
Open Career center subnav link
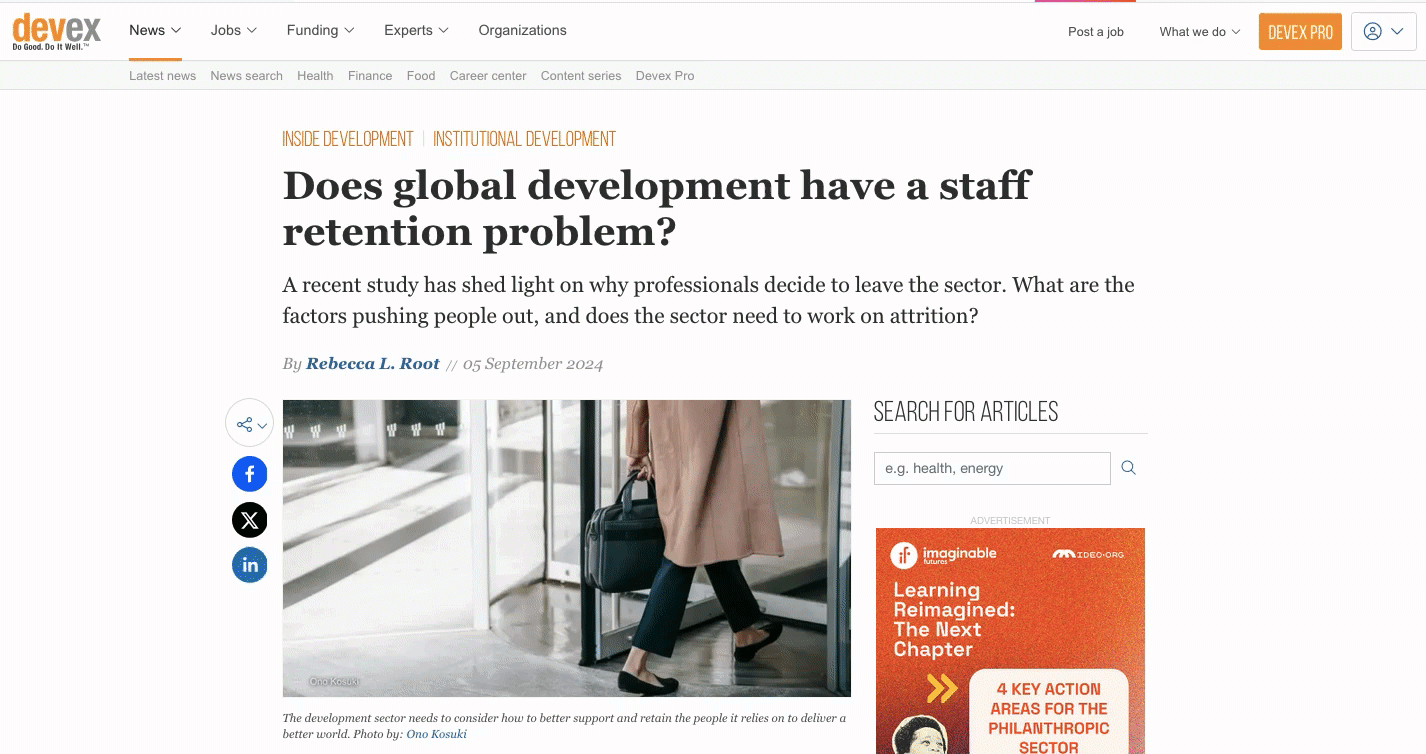pos(488,76)
